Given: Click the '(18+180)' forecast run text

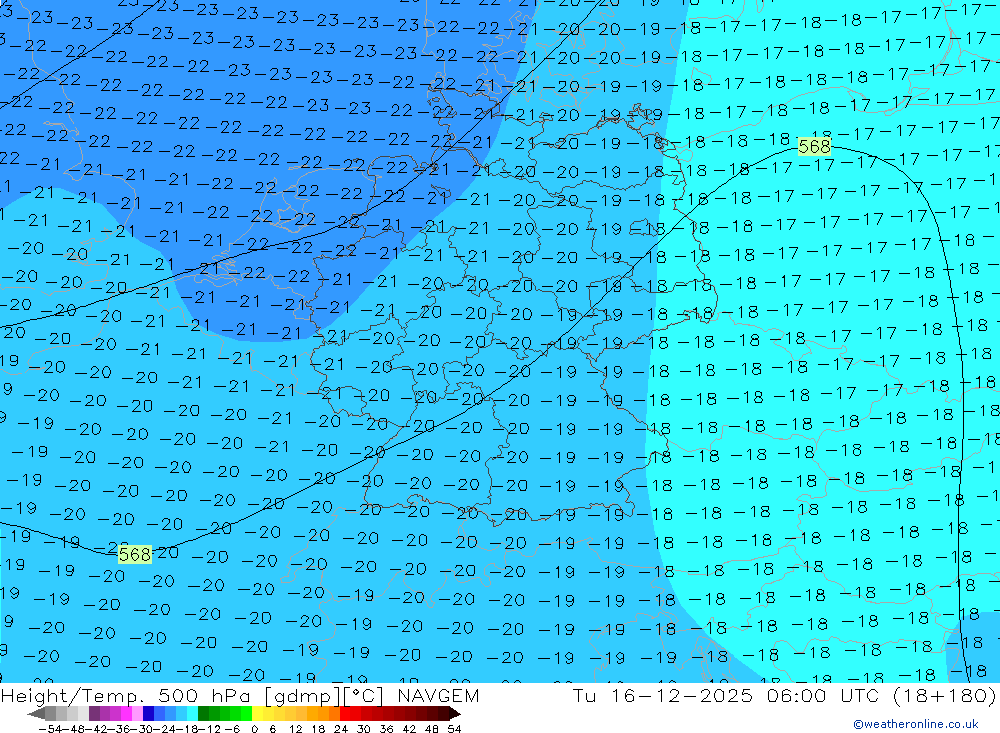Looking at the screenshot, I should coord(944,695).
